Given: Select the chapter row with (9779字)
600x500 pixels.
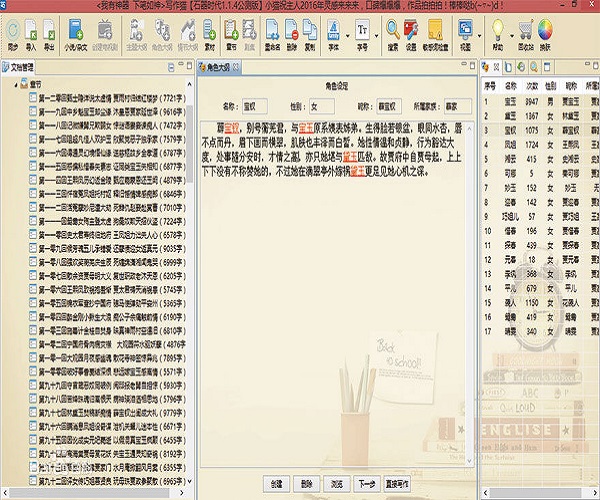Looking at the screenshot, I should [x=107, y=413].
